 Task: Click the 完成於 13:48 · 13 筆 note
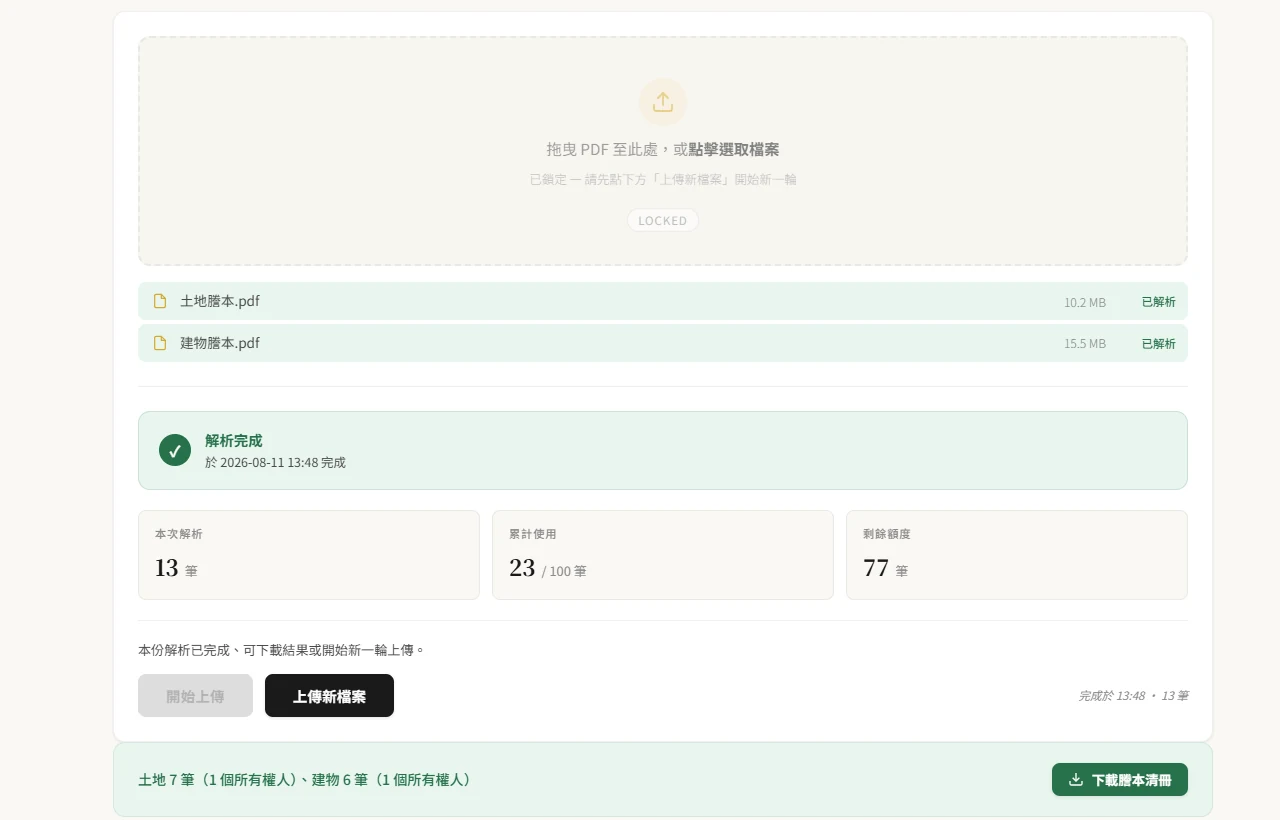[x=1133, y=696]
